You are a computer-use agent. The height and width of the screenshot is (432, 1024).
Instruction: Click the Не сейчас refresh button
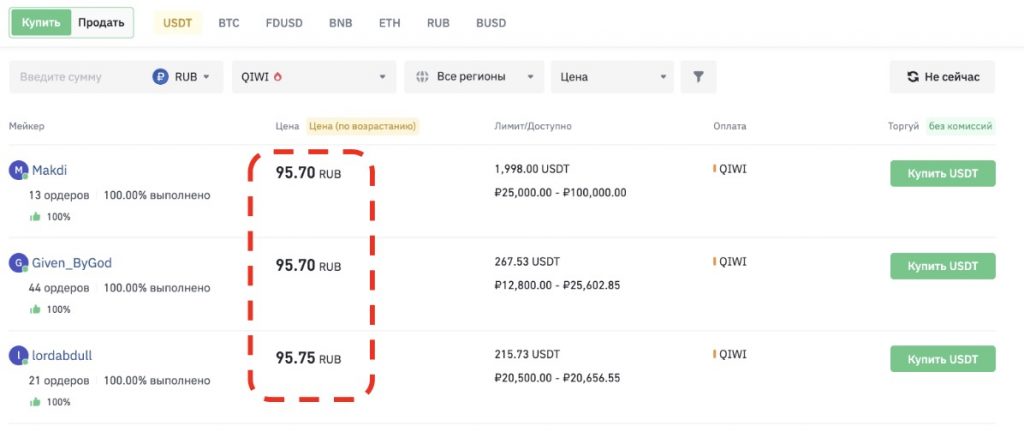[942, 77]
